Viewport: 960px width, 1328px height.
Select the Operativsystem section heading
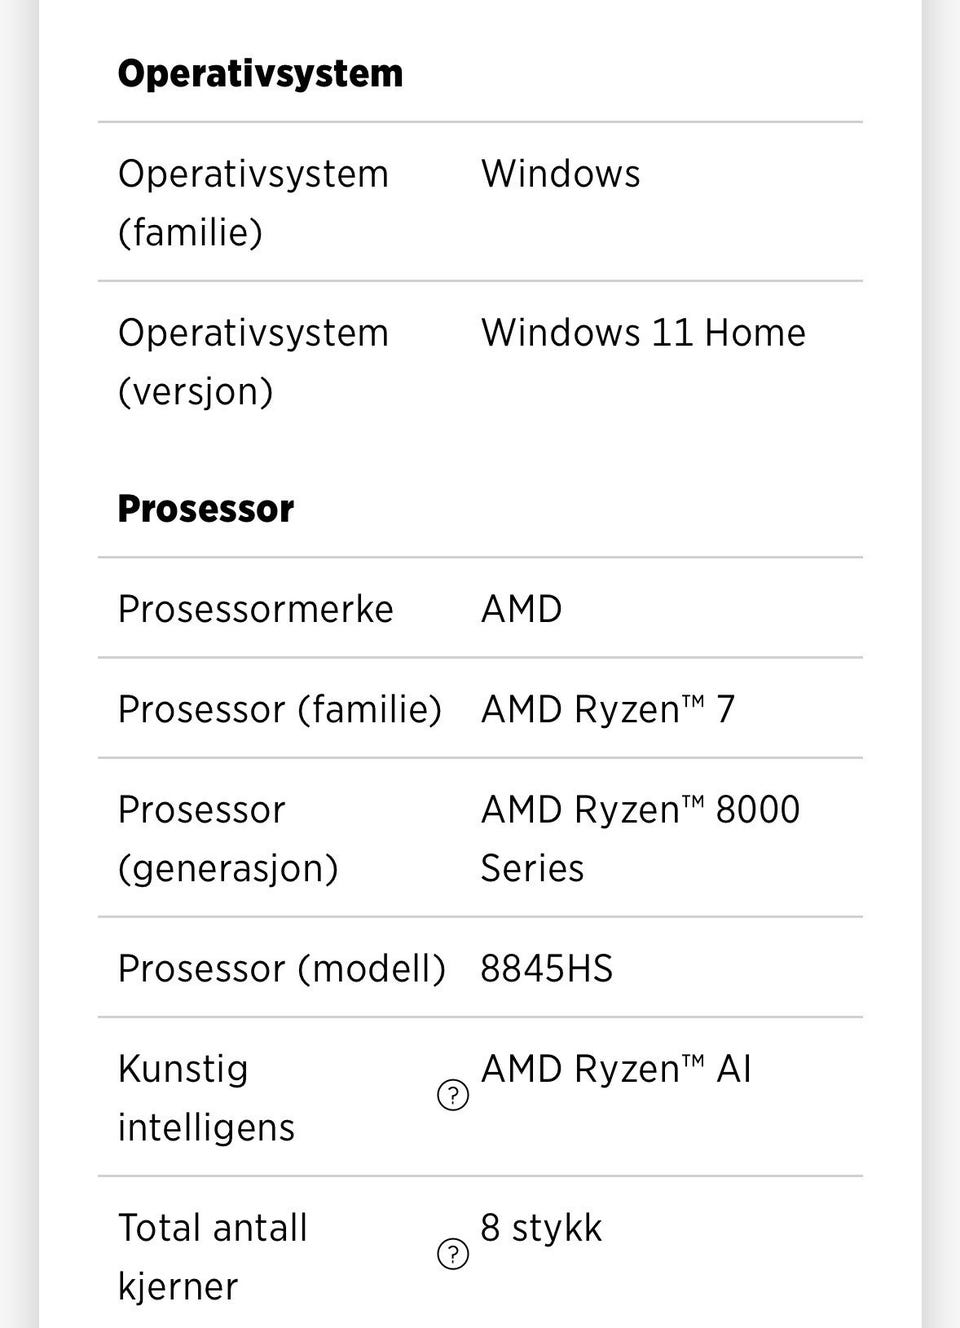point(260,74)
